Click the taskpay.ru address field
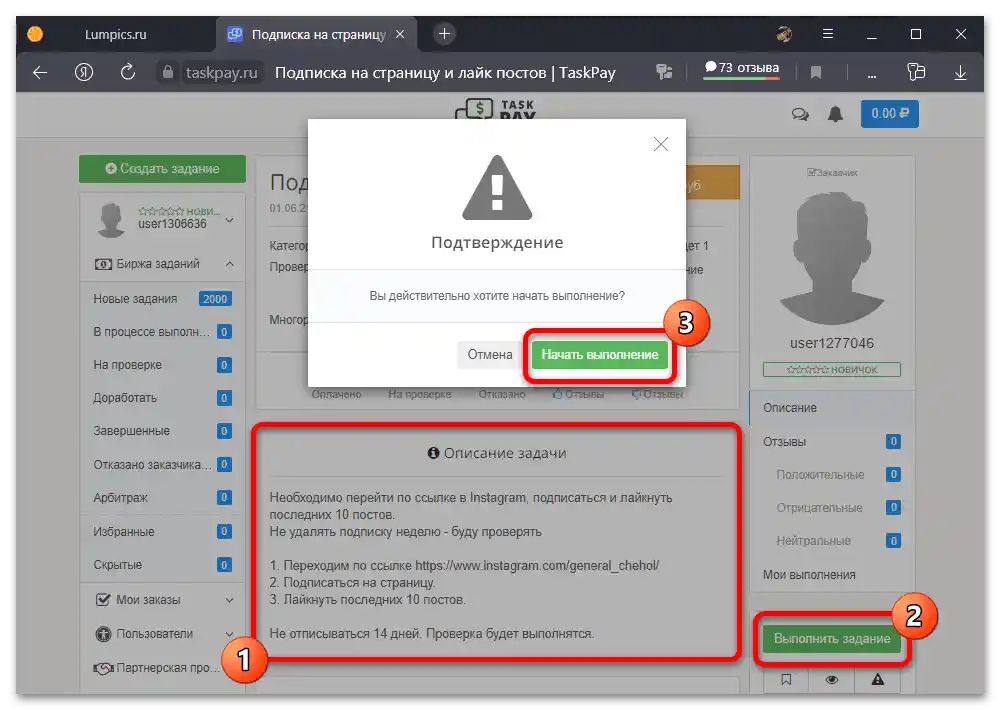Image resolution: width=1000 pixels, height=710 pixels. (x=221, y=73)
